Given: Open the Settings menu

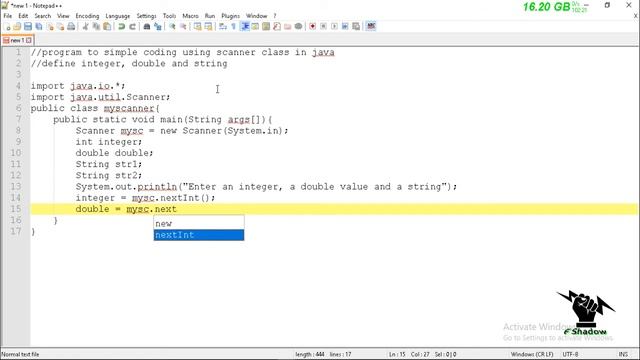Looking at the screenshot, I should (x=147, y=16).
